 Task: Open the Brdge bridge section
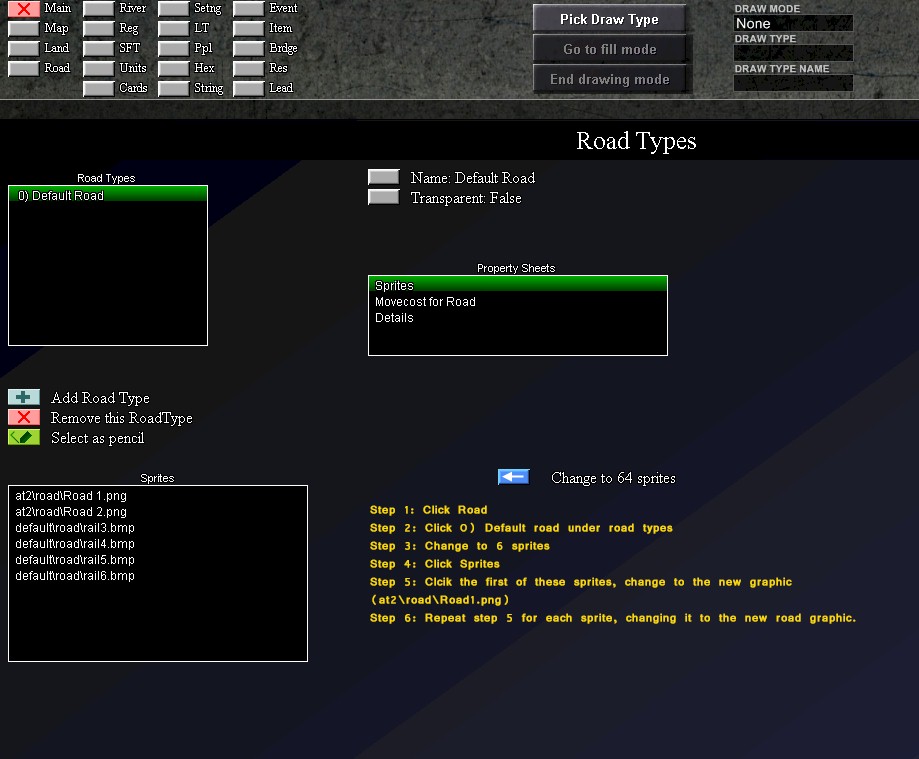(249, 48)
